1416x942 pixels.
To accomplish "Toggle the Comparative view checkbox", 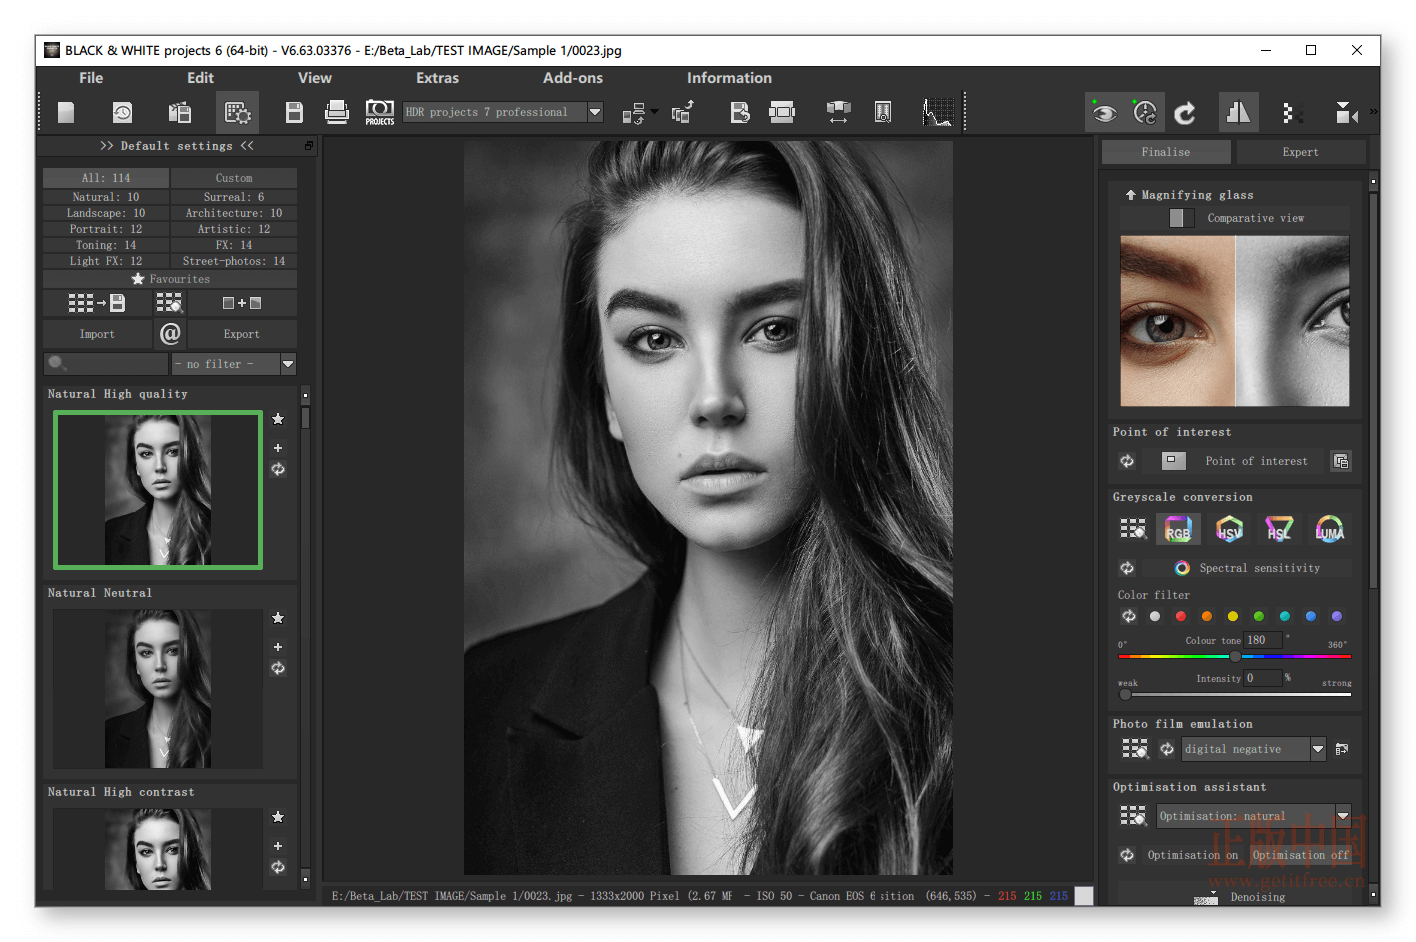I will 1182,218.
